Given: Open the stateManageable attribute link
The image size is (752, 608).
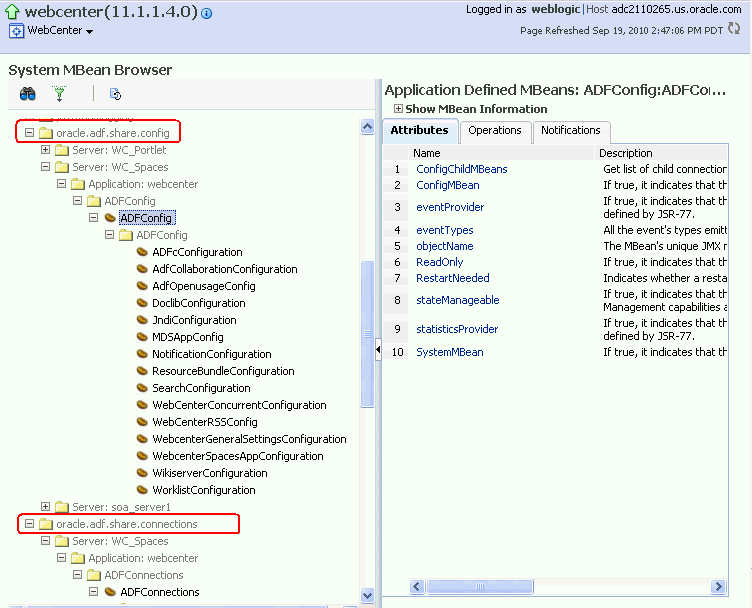Looking at the screenshot, I should 458,300.
